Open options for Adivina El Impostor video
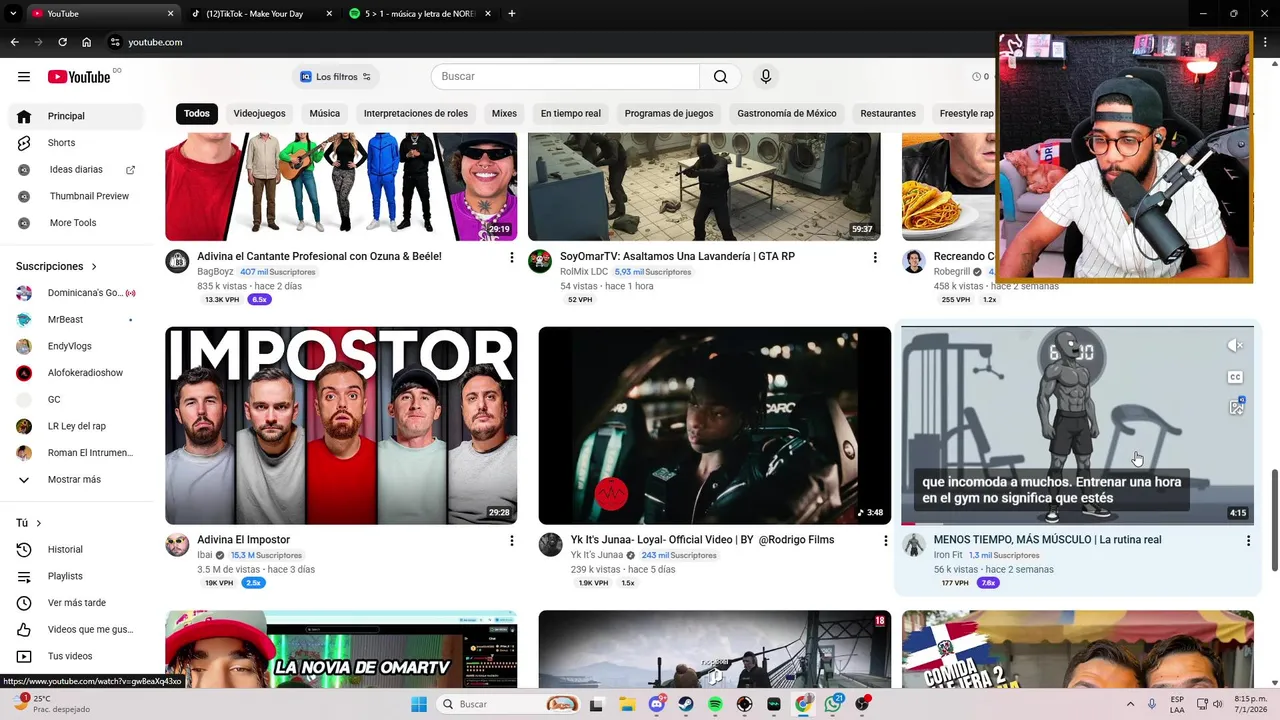Screen dimensions: 1280x720 (x=512, y=541)
